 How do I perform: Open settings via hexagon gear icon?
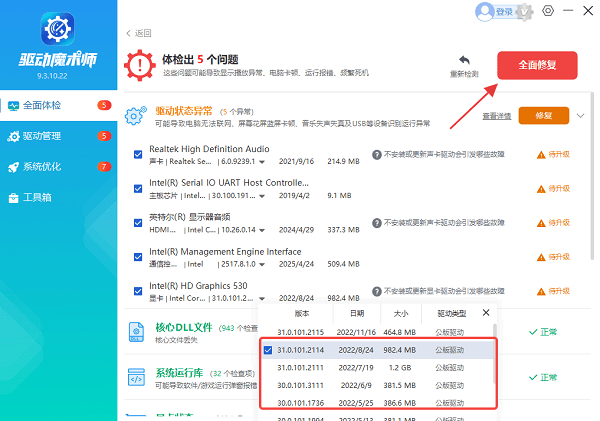[548, 11]
